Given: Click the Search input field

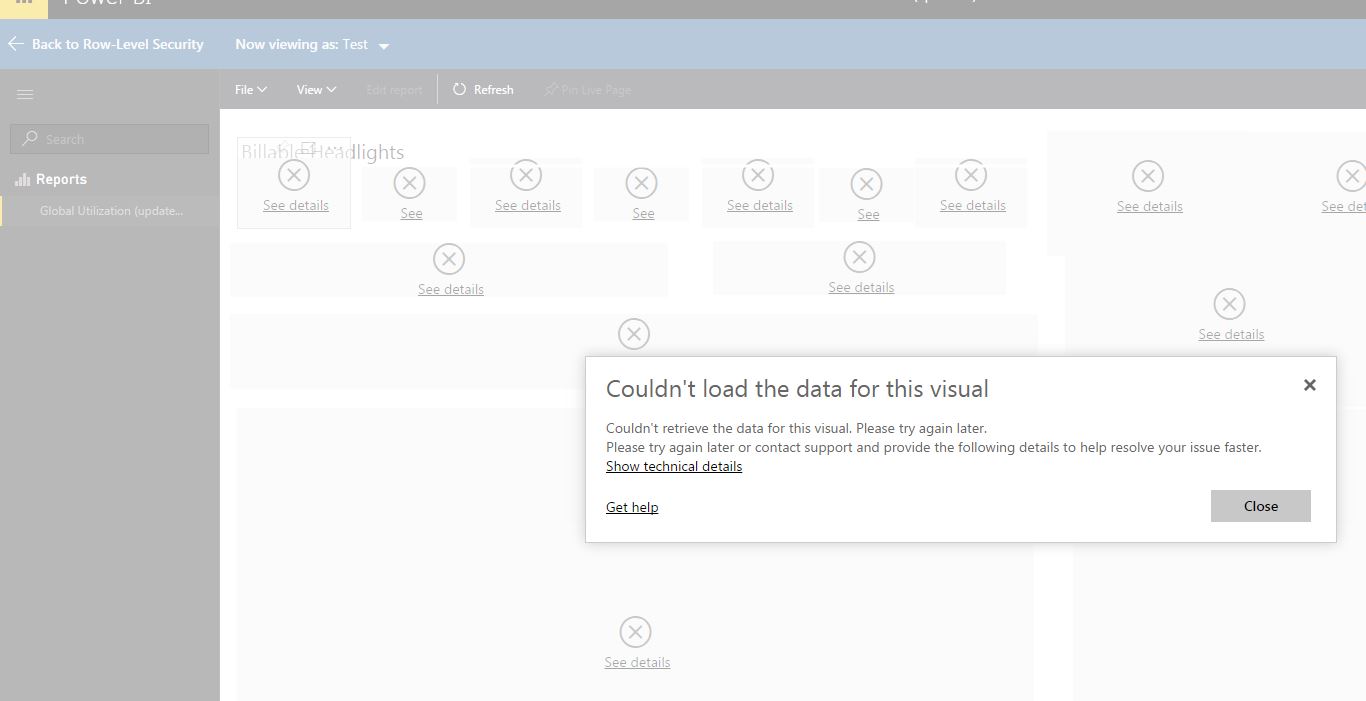Looking at the screenshot, I should [x=110, y=139].
